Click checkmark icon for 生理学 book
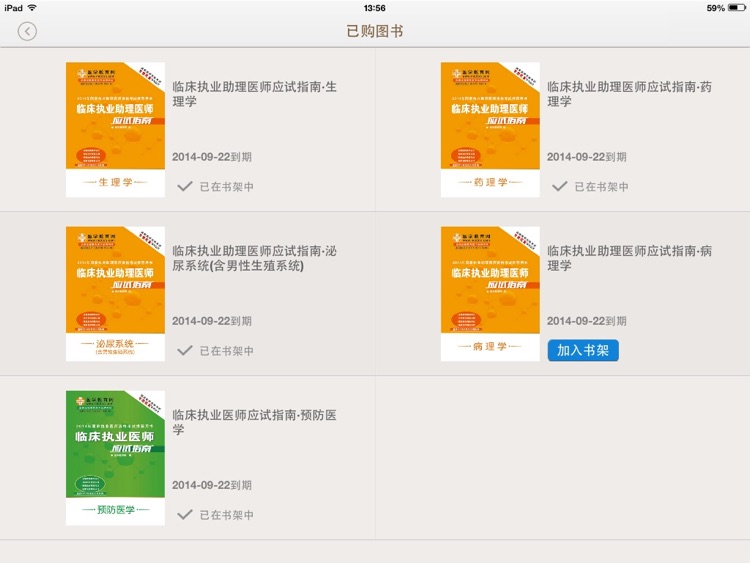Viewport: 750px width, 563px height. pyautogui.click(x=185, y=186)
